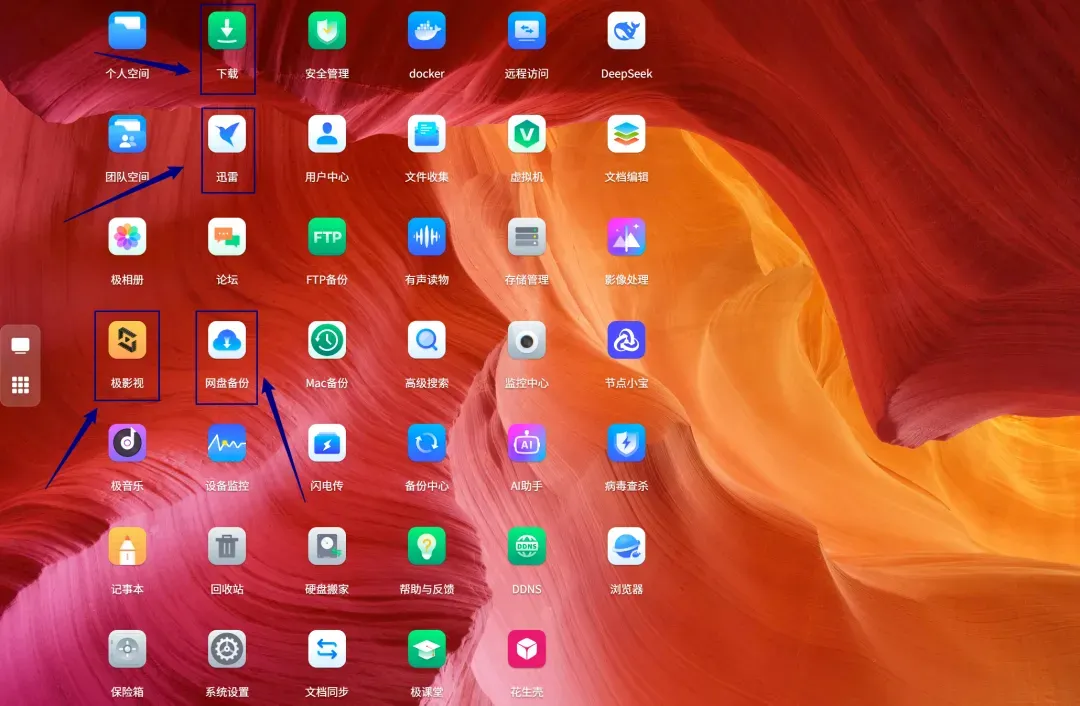This screenshot has width=1080, height=706.
Task: Open the AI助手 assistant
Action: point(527,443)
